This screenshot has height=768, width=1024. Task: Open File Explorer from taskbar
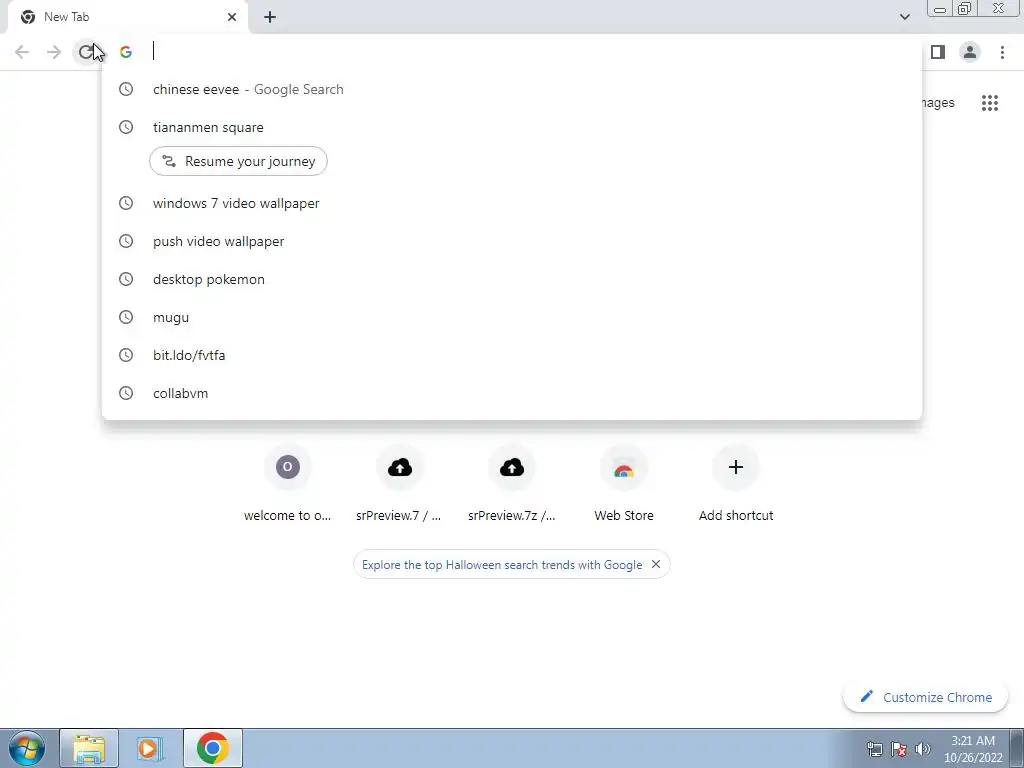(x=89, y=748)
